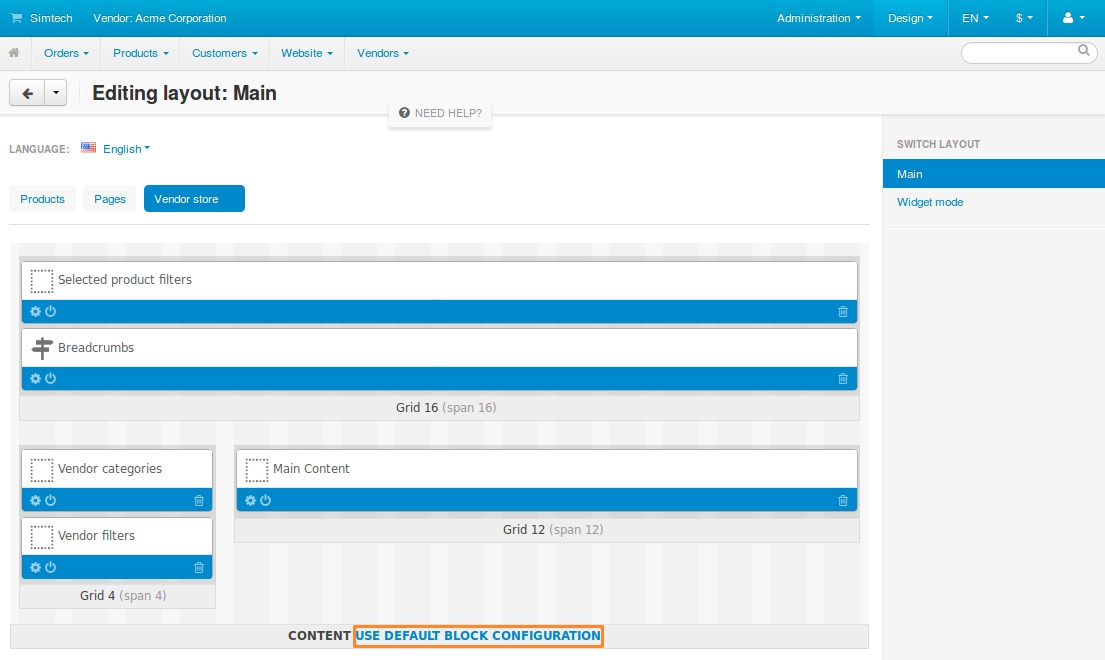Open the Administration dropdown

click(x=819, y=18)
